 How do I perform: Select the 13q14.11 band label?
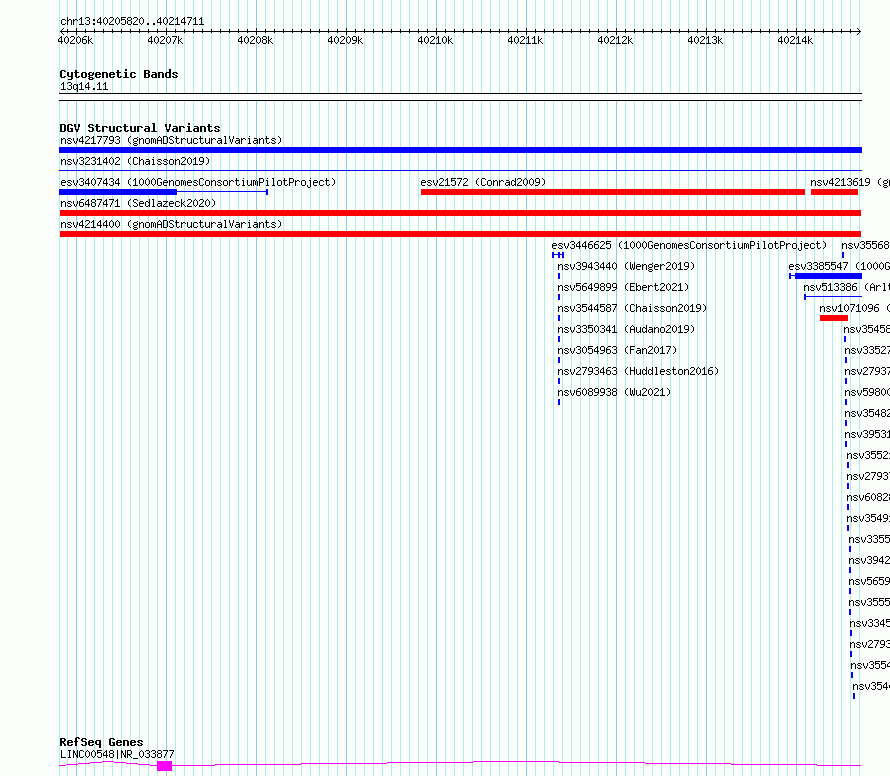[84, 86]
